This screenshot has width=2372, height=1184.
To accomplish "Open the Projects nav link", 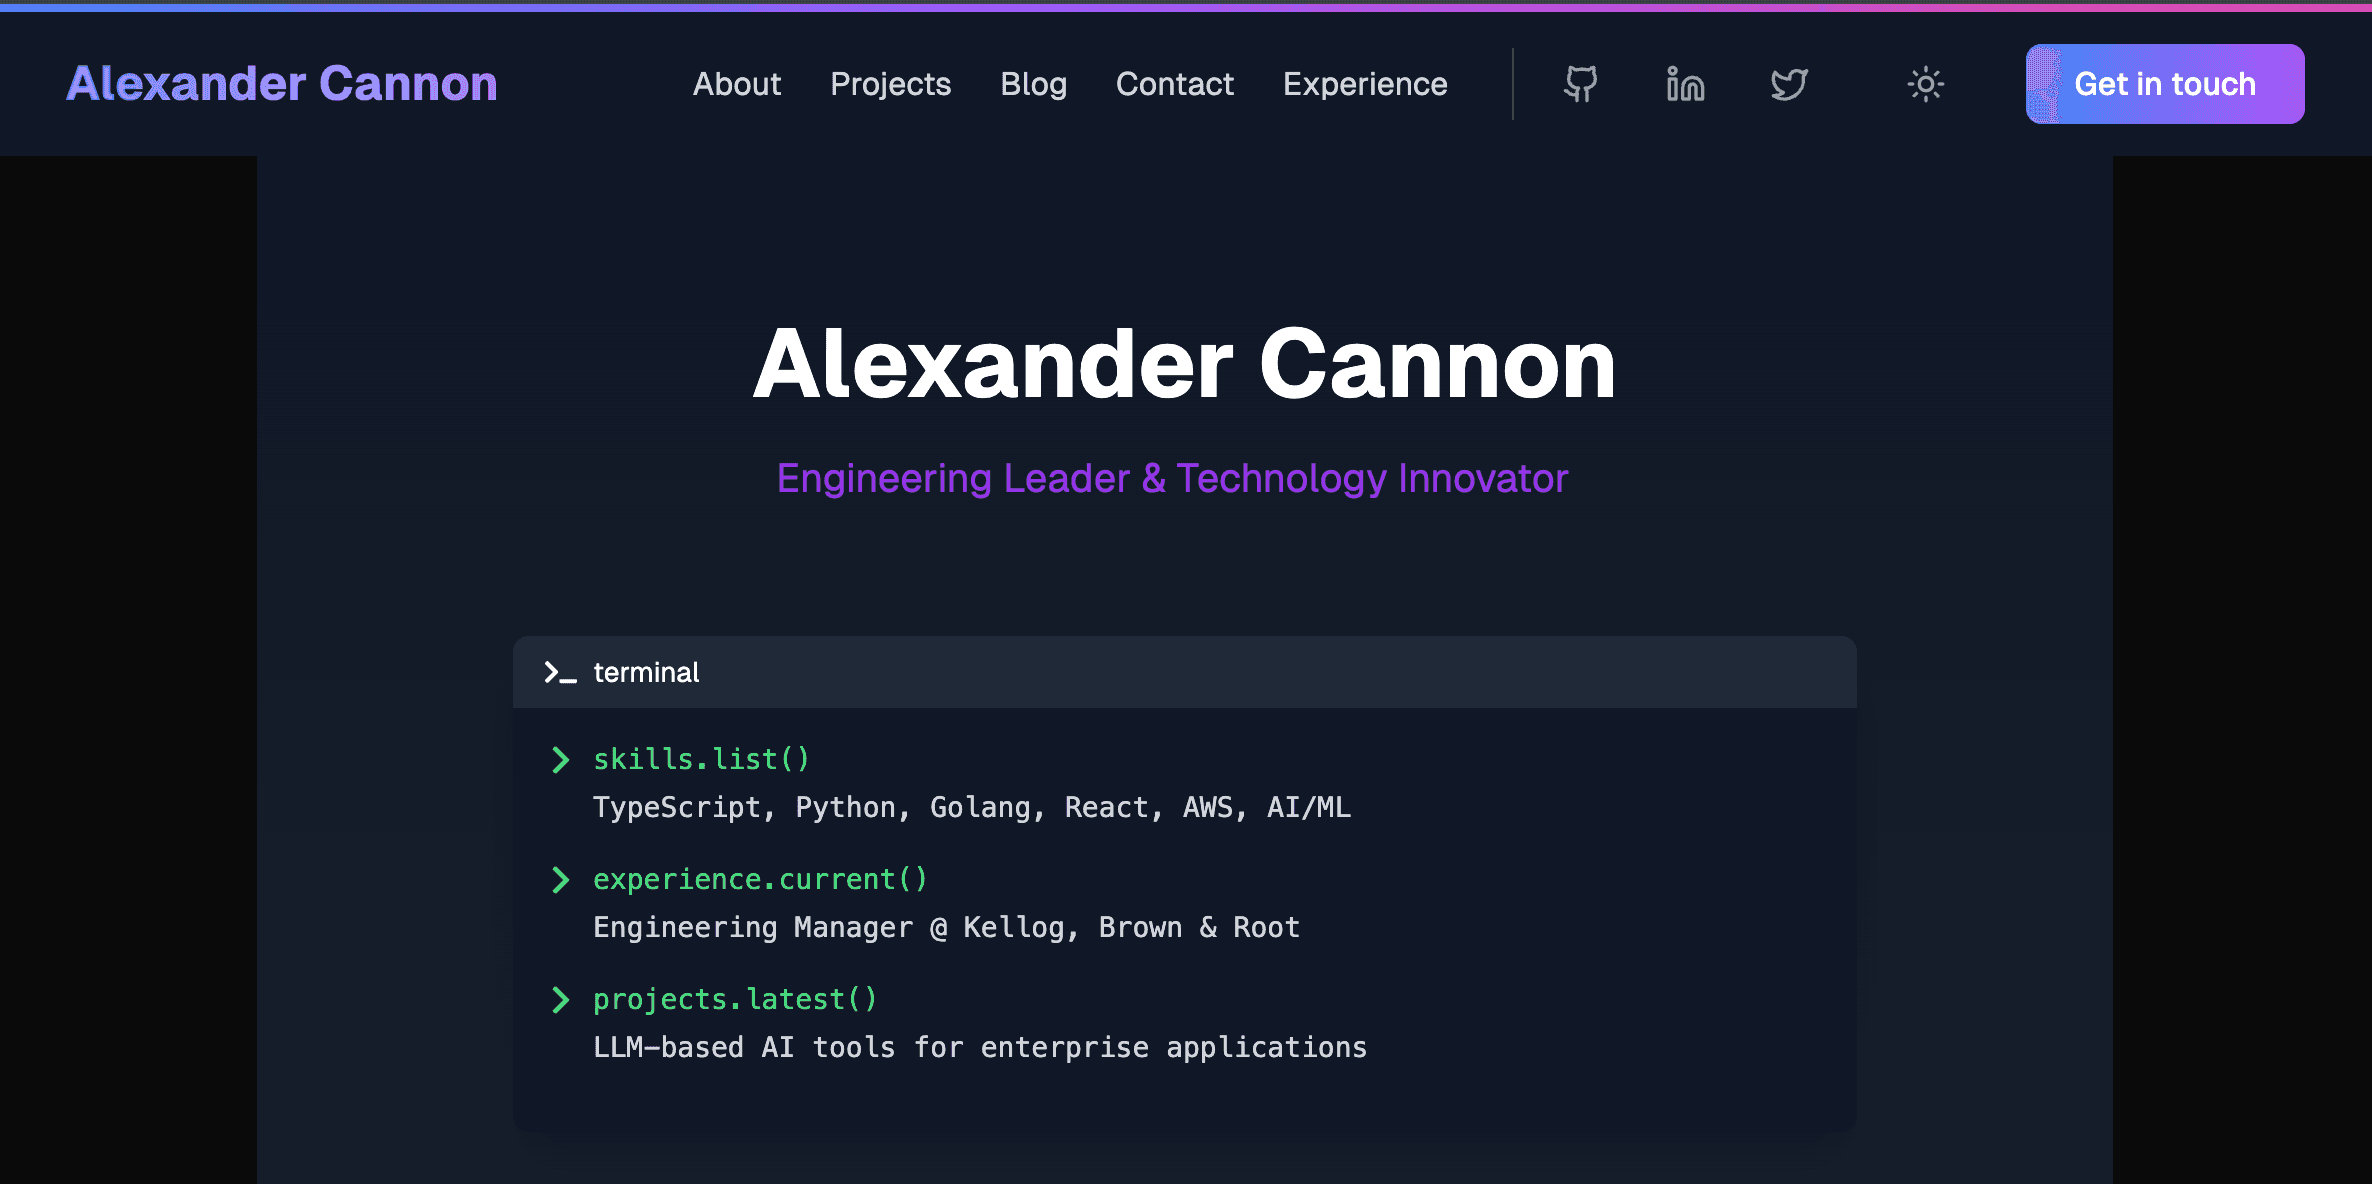I will coord(890,84).
